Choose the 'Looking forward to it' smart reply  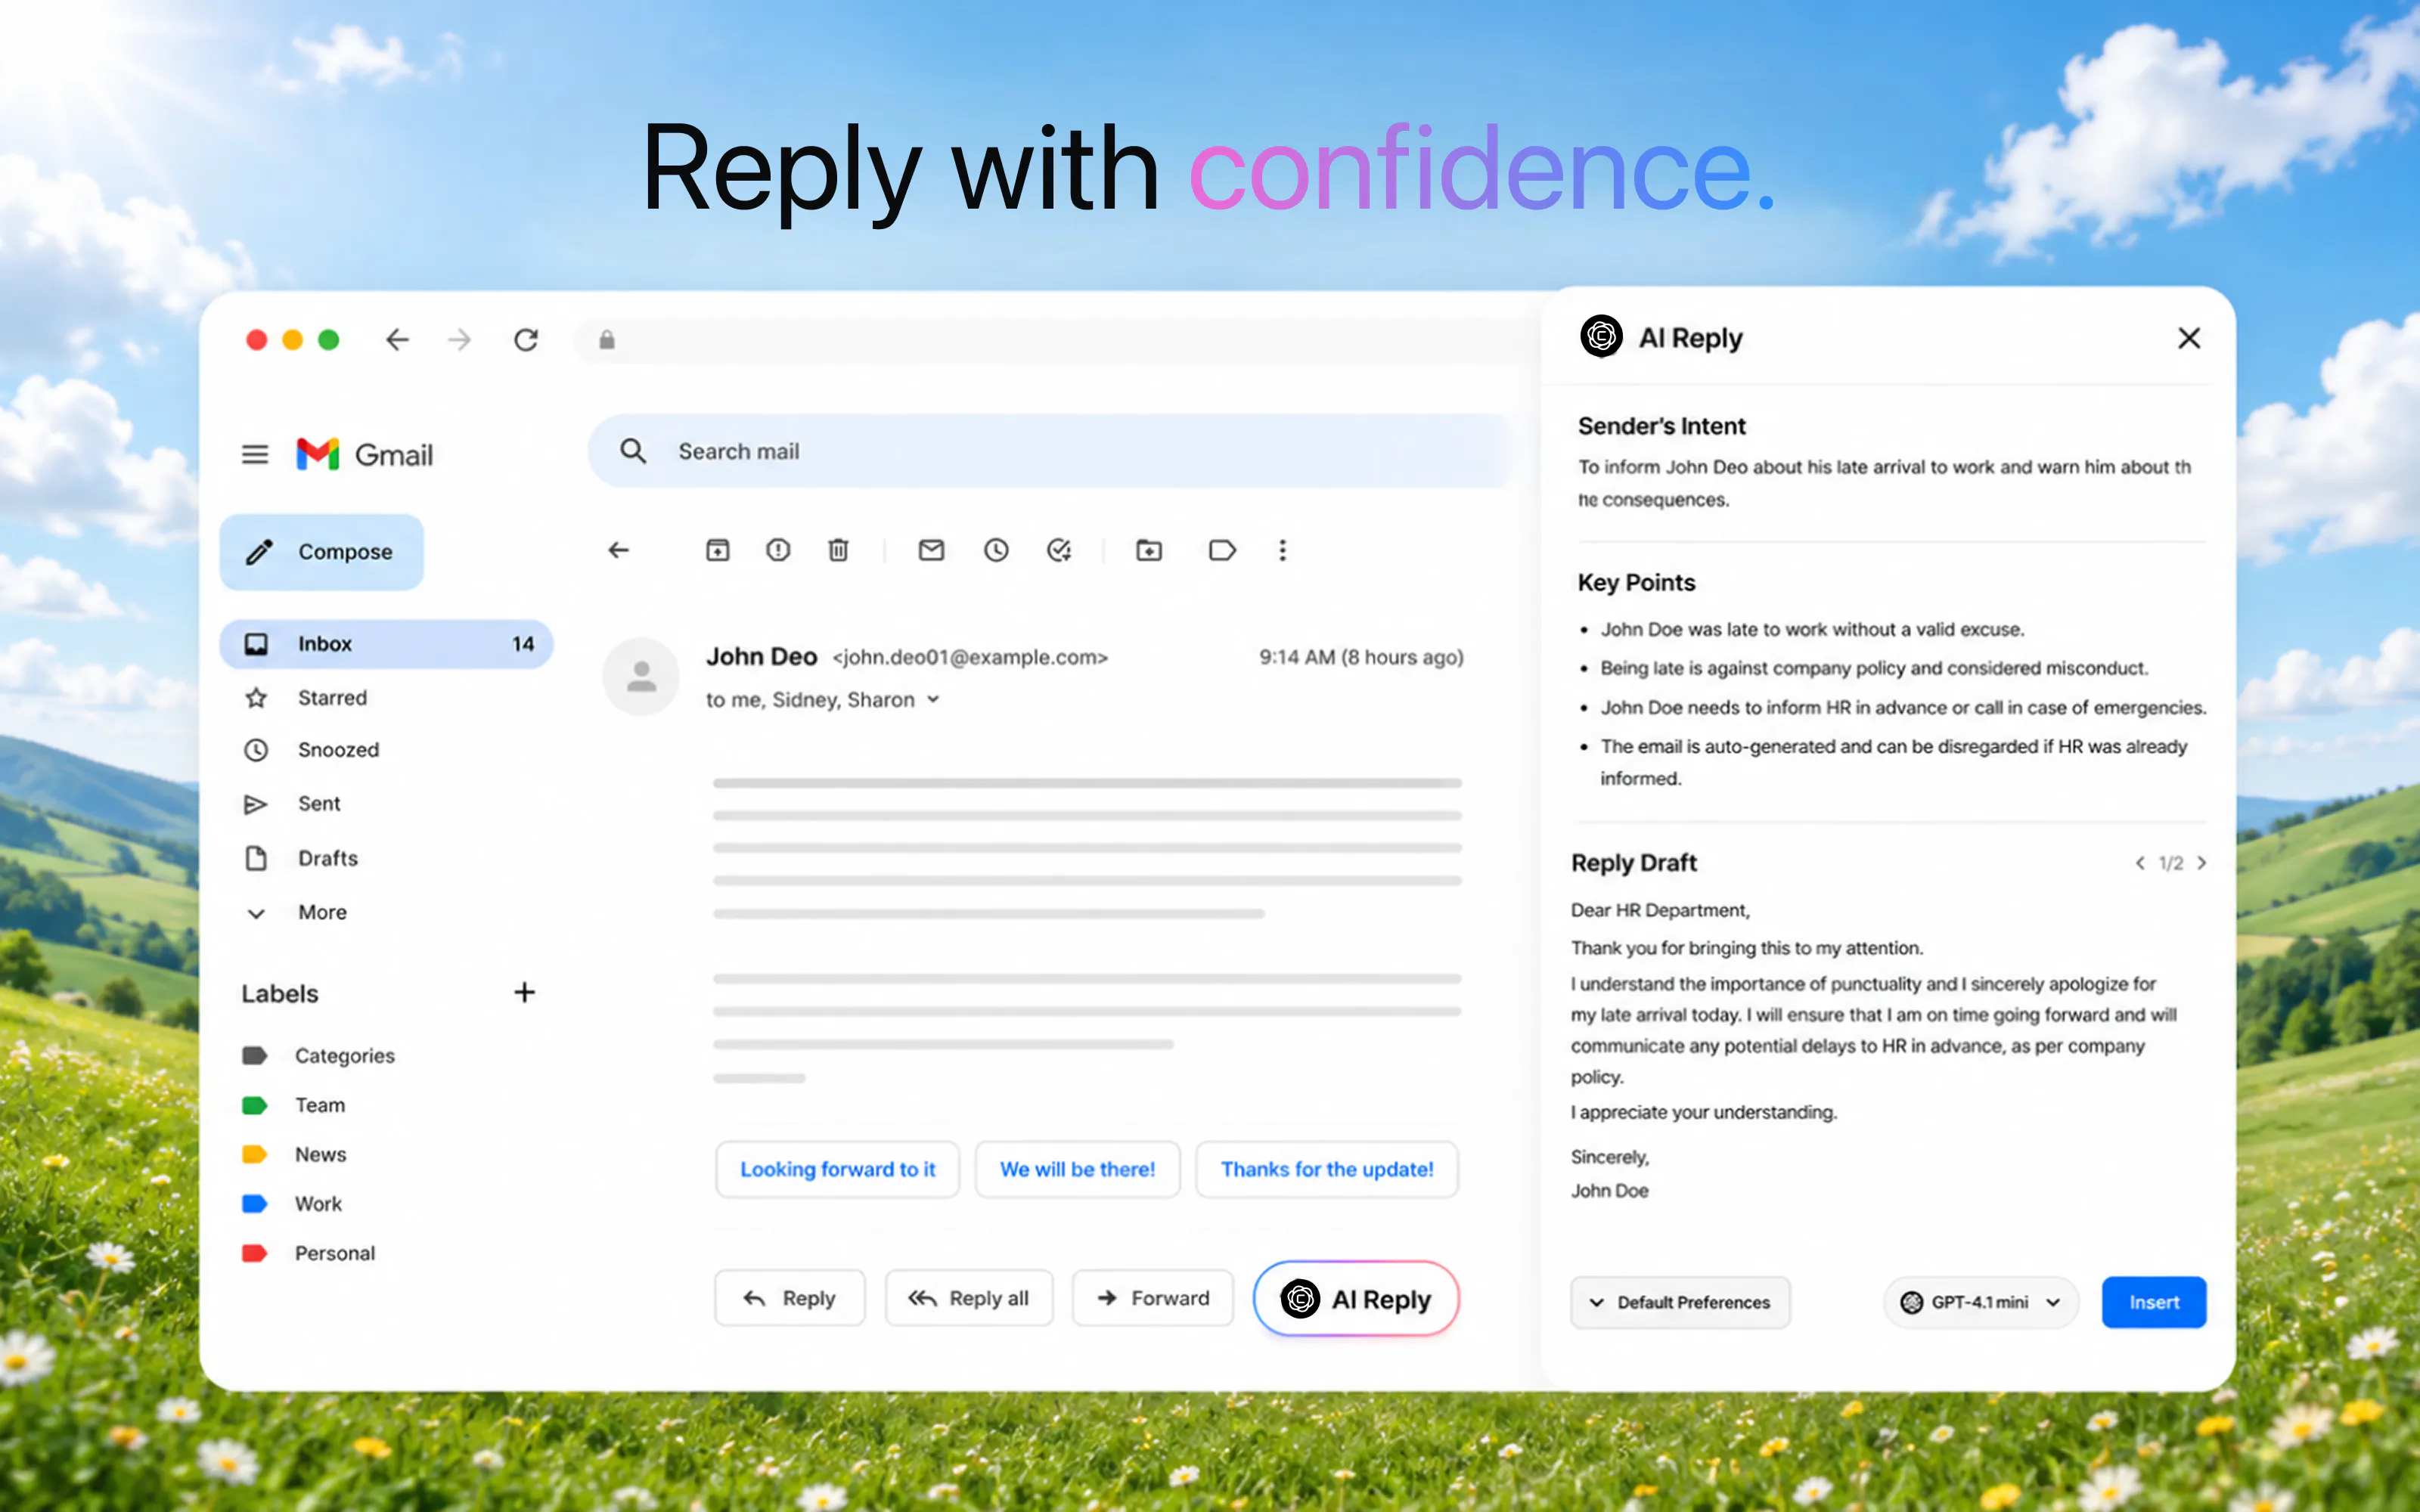click(x=837, y=1169)
